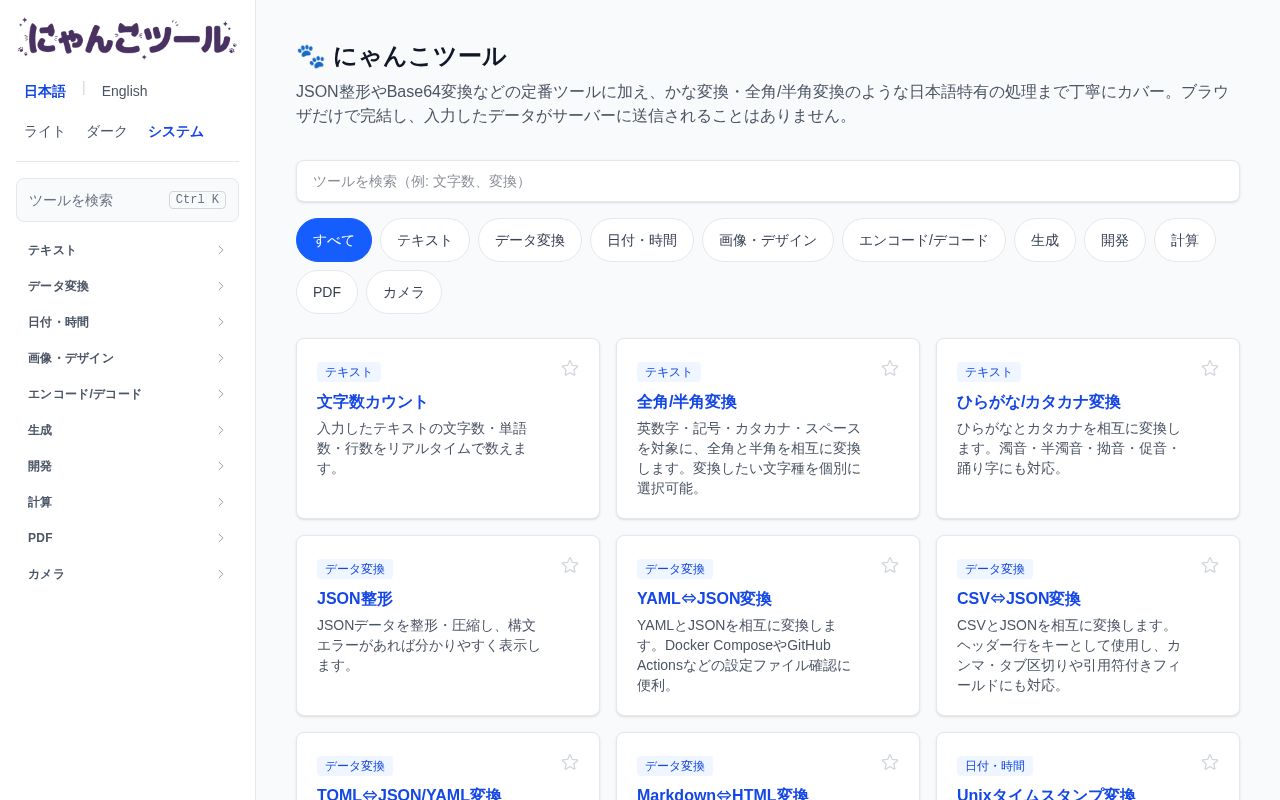Filter tools by PDF chip
Viewport: 1280px width, 800px height.
[x=327, y=292]
